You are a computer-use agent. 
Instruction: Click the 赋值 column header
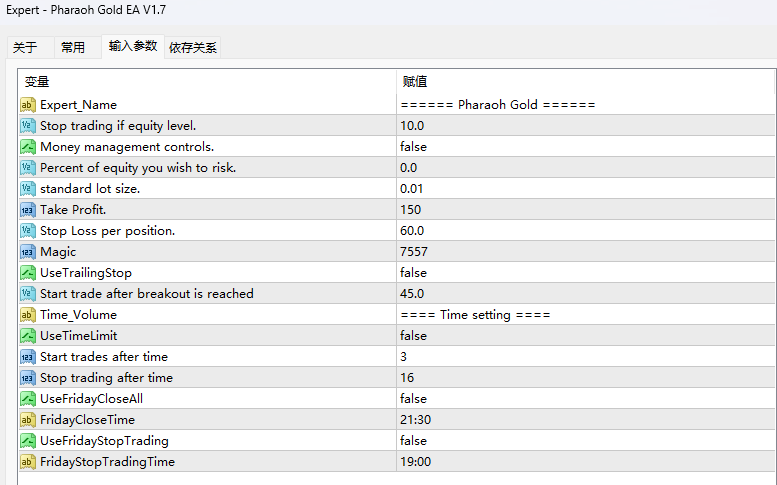[415, 82]
